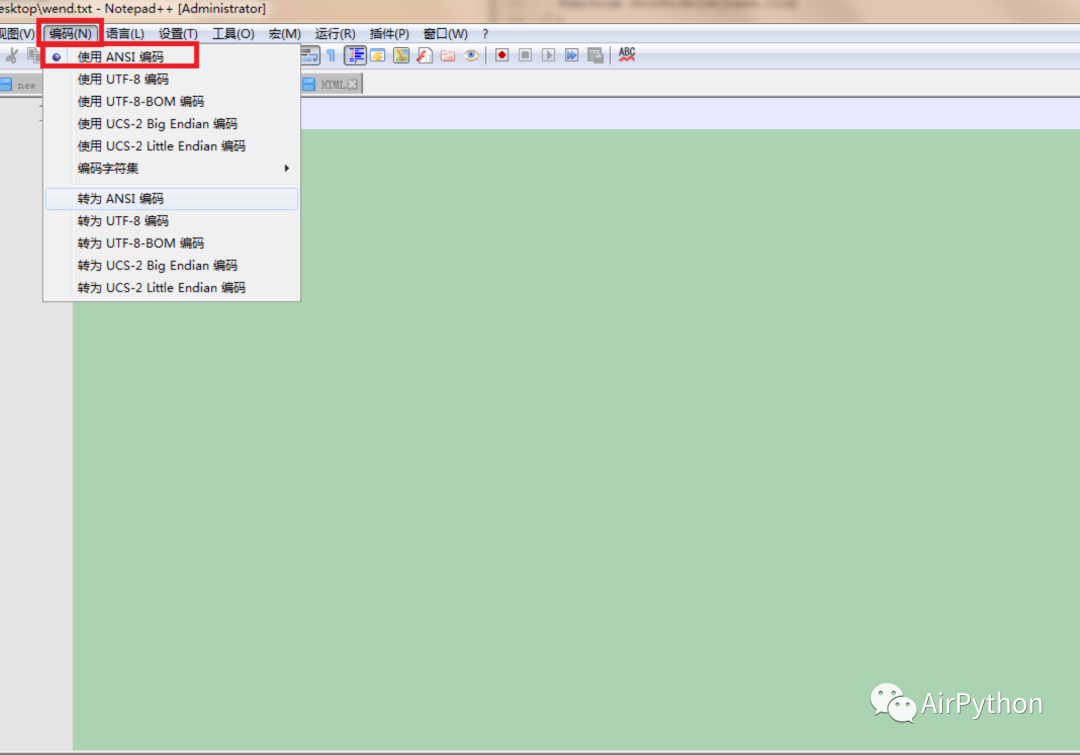The height and width of the screenshot is (755, 1080).
Task: Select 使用 UTF-8 编码 option
Action: pos(172,79)
